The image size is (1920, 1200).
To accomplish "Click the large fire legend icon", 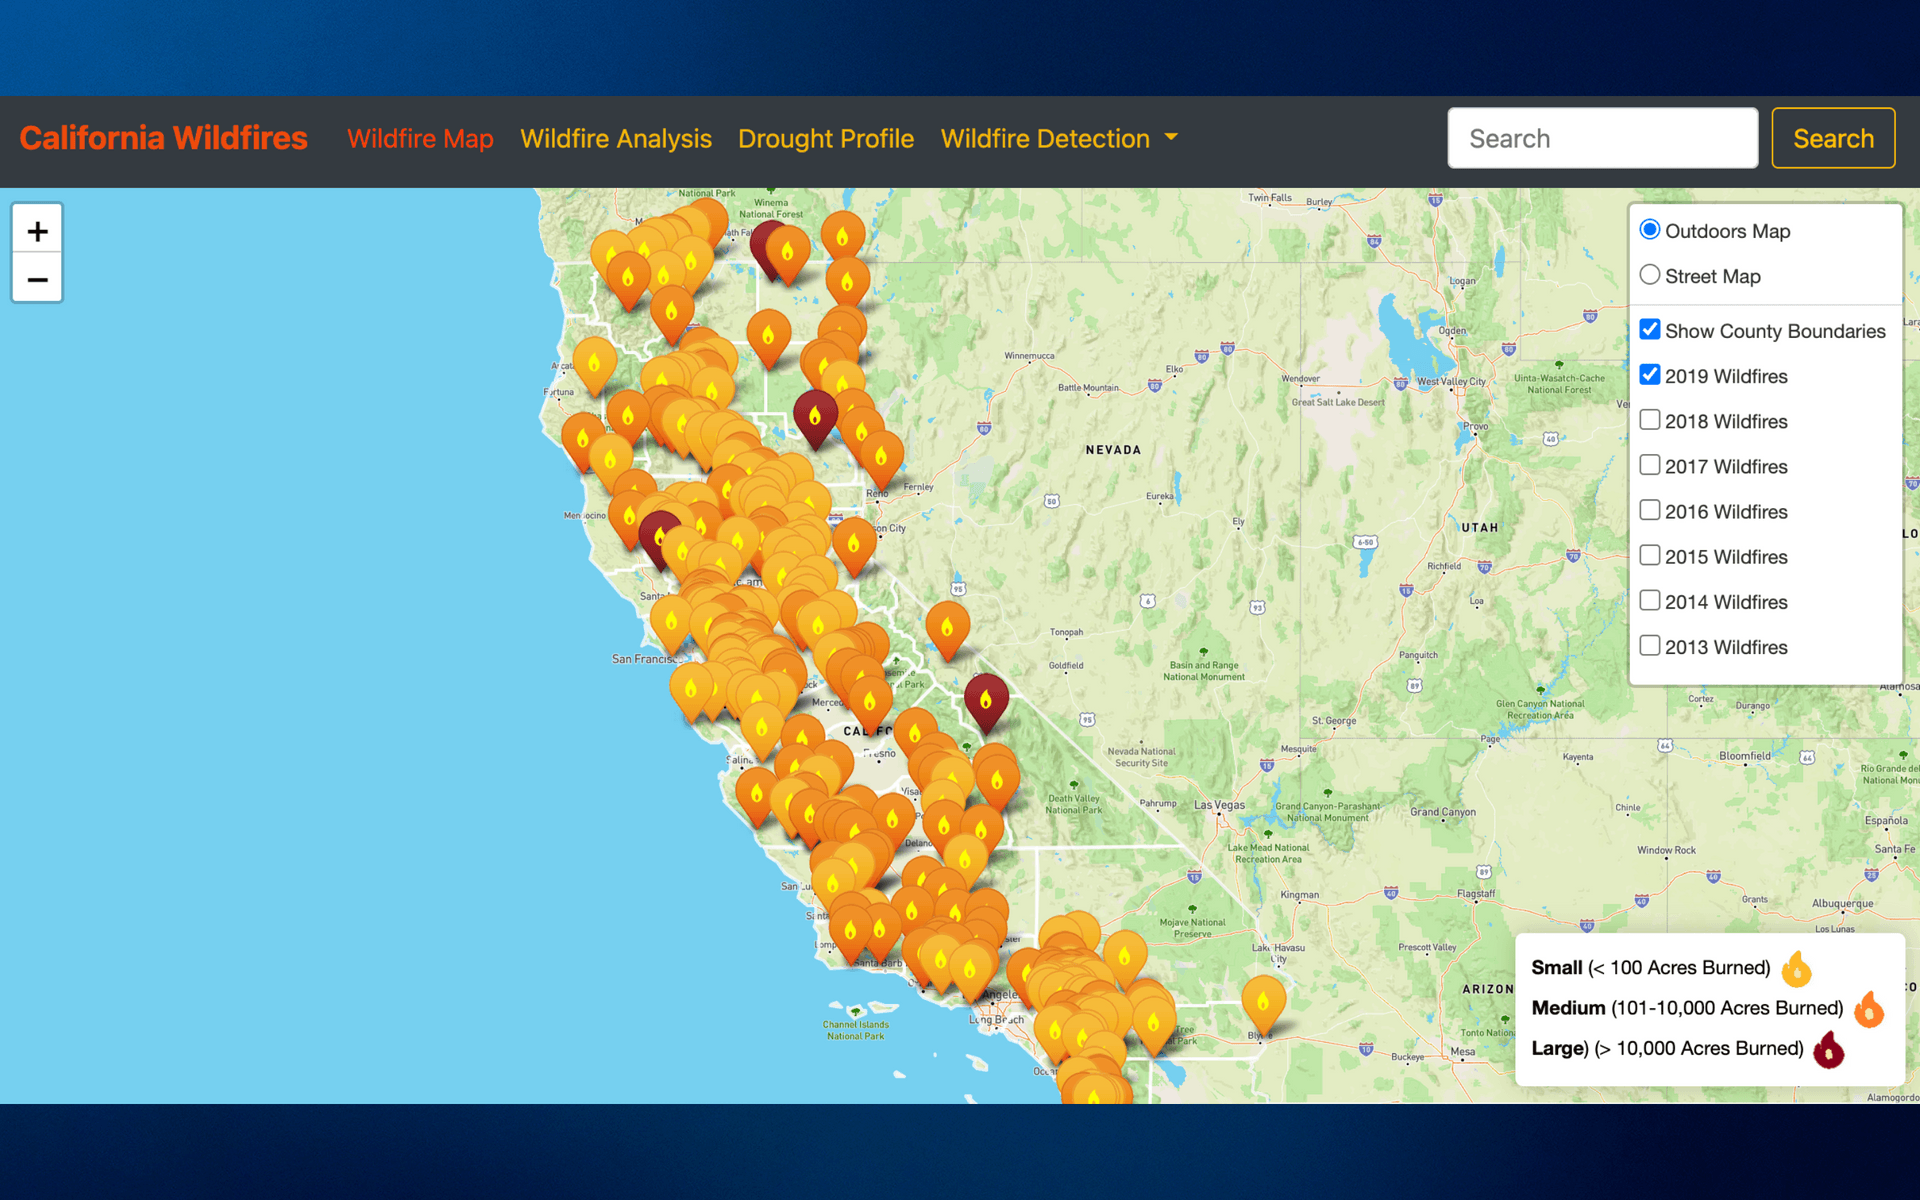I will 1829,1050.
